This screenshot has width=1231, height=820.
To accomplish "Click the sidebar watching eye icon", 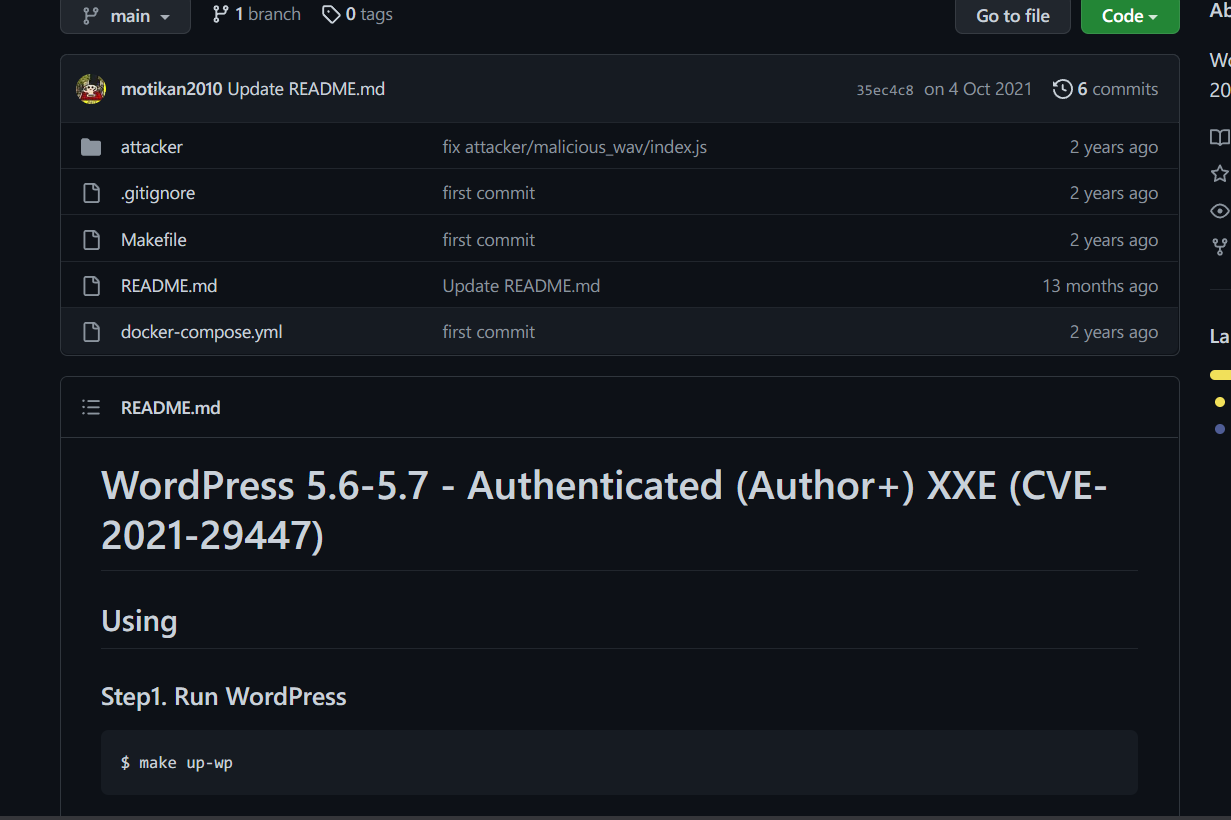I will pyautogui.click(x=1220, y=211).
